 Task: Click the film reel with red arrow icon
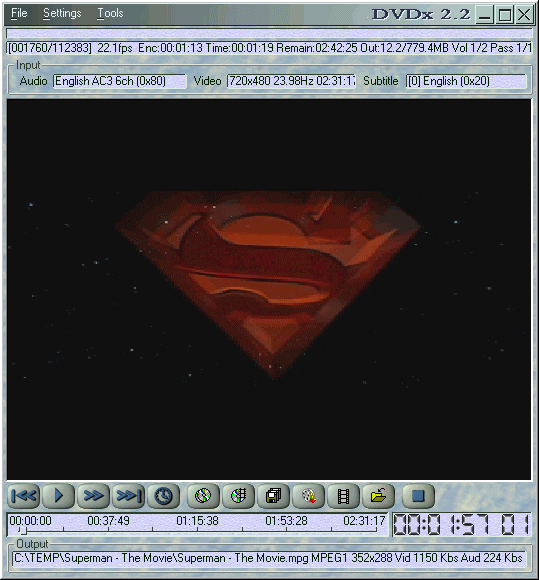309,496
